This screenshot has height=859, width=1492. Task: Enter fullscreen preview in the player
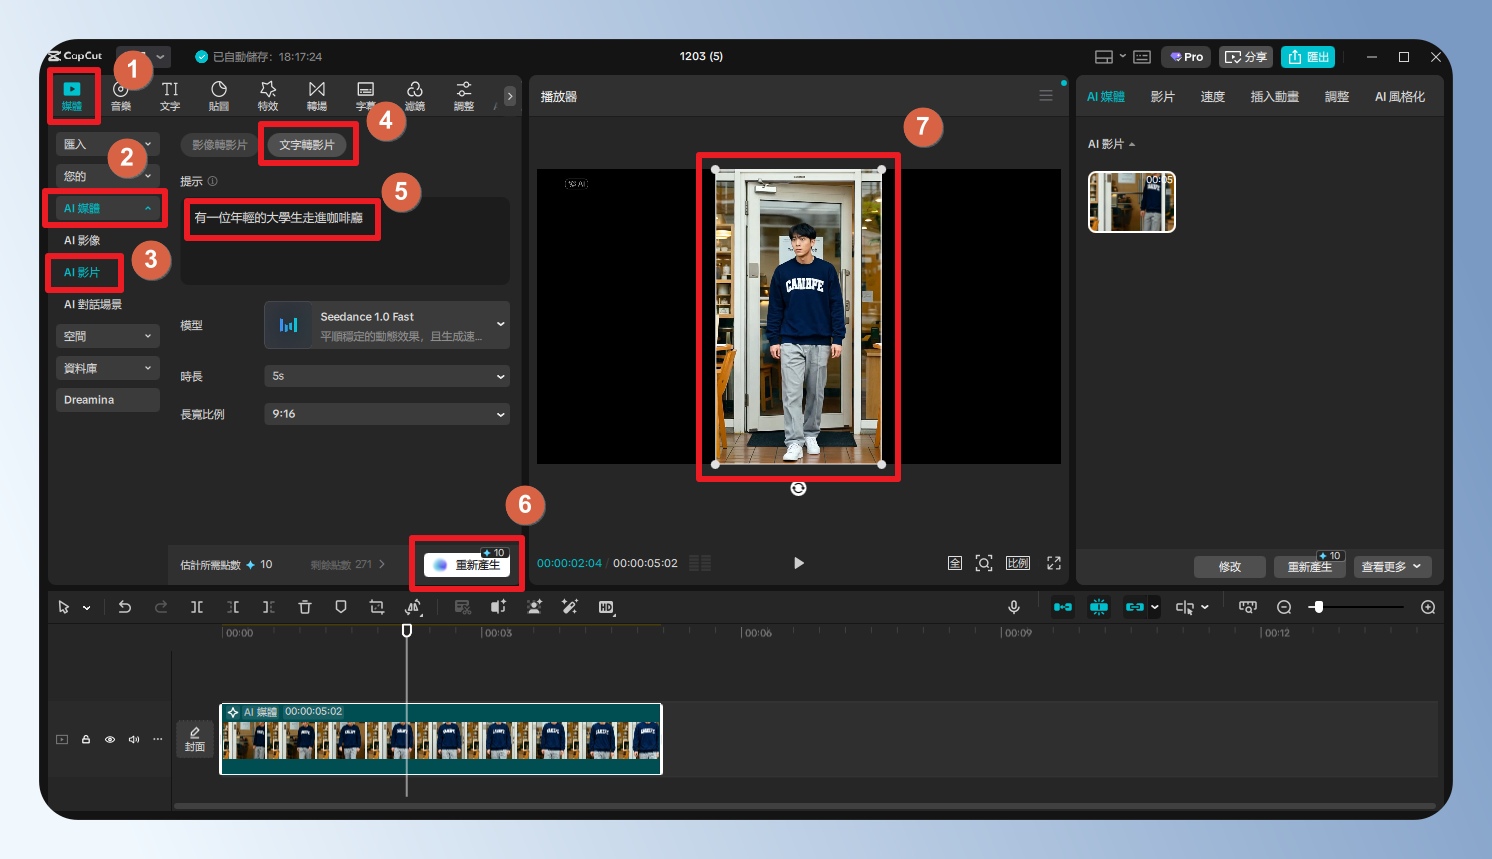1053,563
